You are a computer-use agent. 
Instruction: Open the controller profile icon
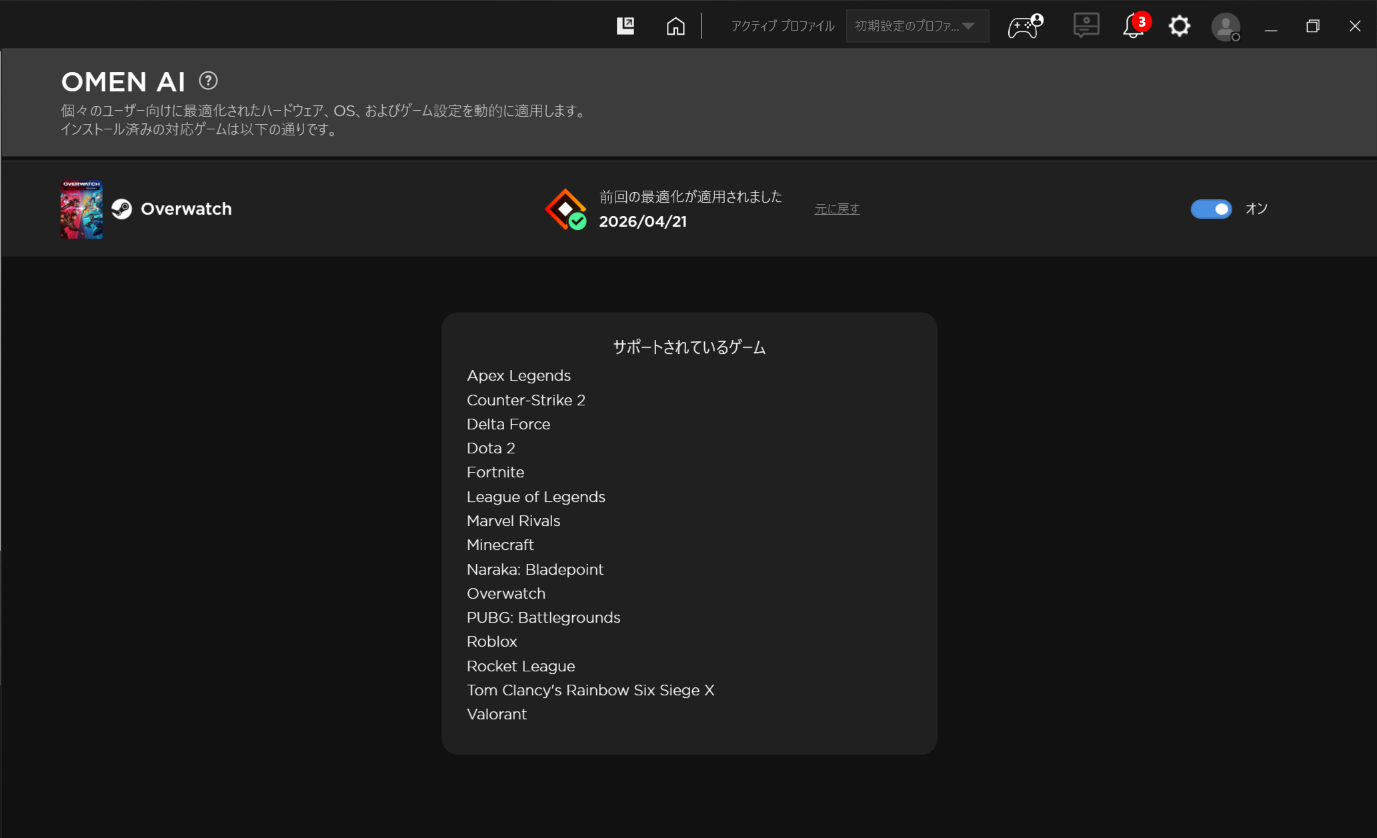point(1025,26)
